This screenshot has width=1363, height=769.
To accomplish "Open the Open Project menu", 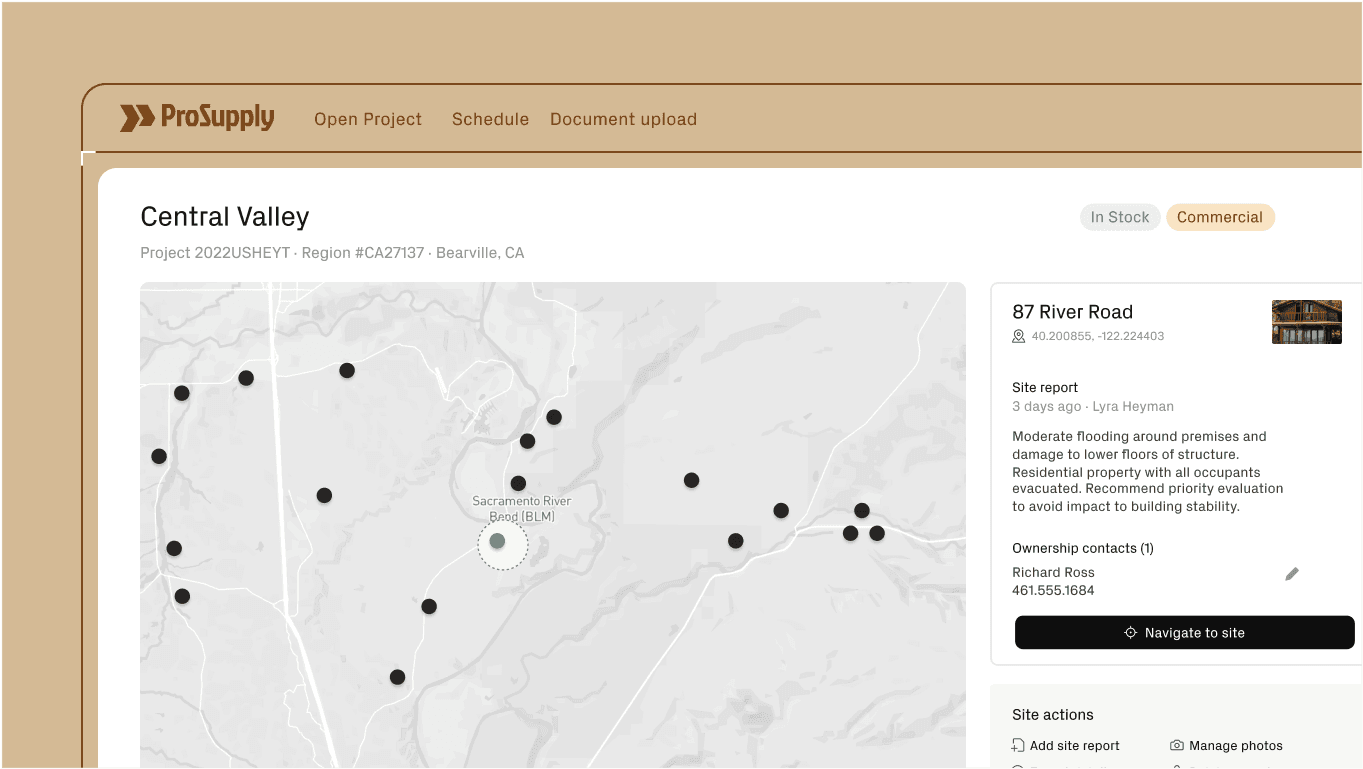I will click(368, 119).
